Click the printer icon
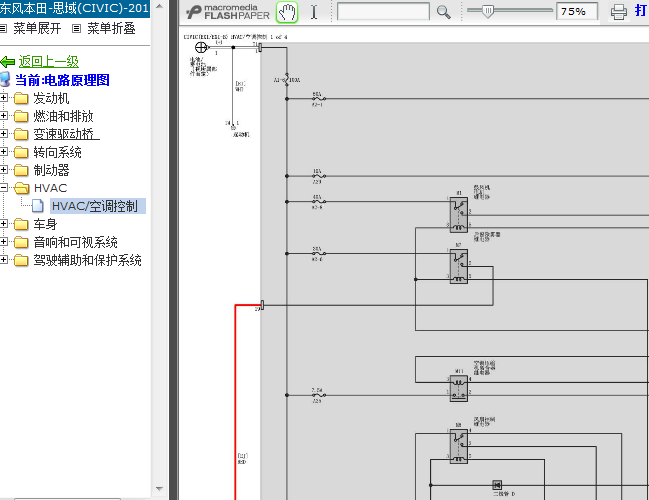The image size is (649, 500). point(618,12)
